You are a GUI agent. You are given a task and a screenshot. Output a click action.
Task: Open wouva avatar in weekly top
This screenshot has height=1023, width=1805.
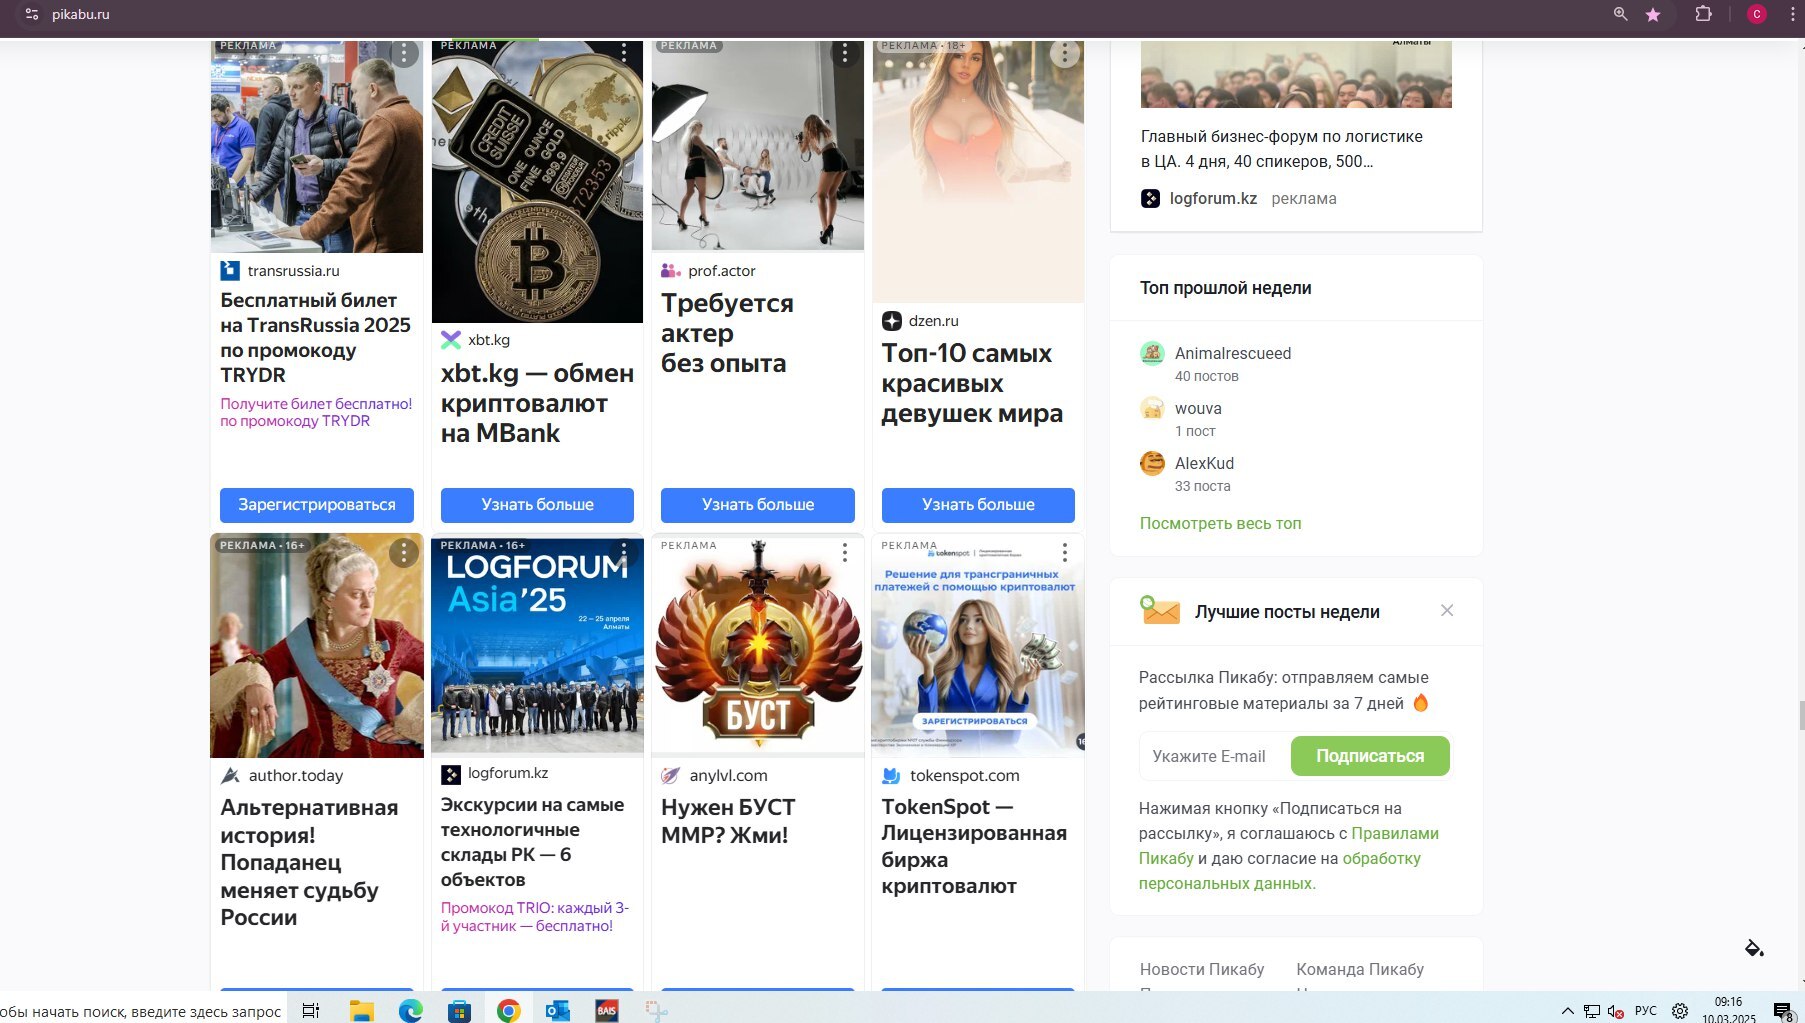point(1153,408)
